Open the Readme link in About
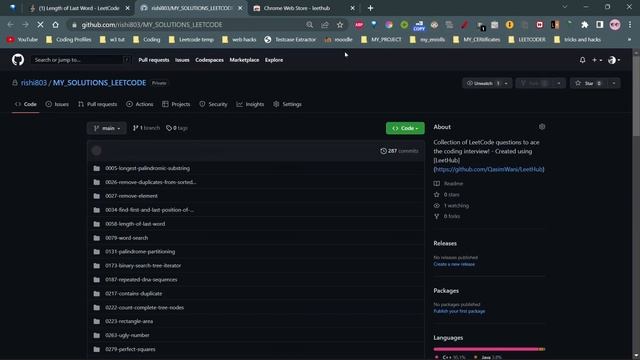Image resolution: width=640 pixels, height=360 pixels. (x=448, y=184)
